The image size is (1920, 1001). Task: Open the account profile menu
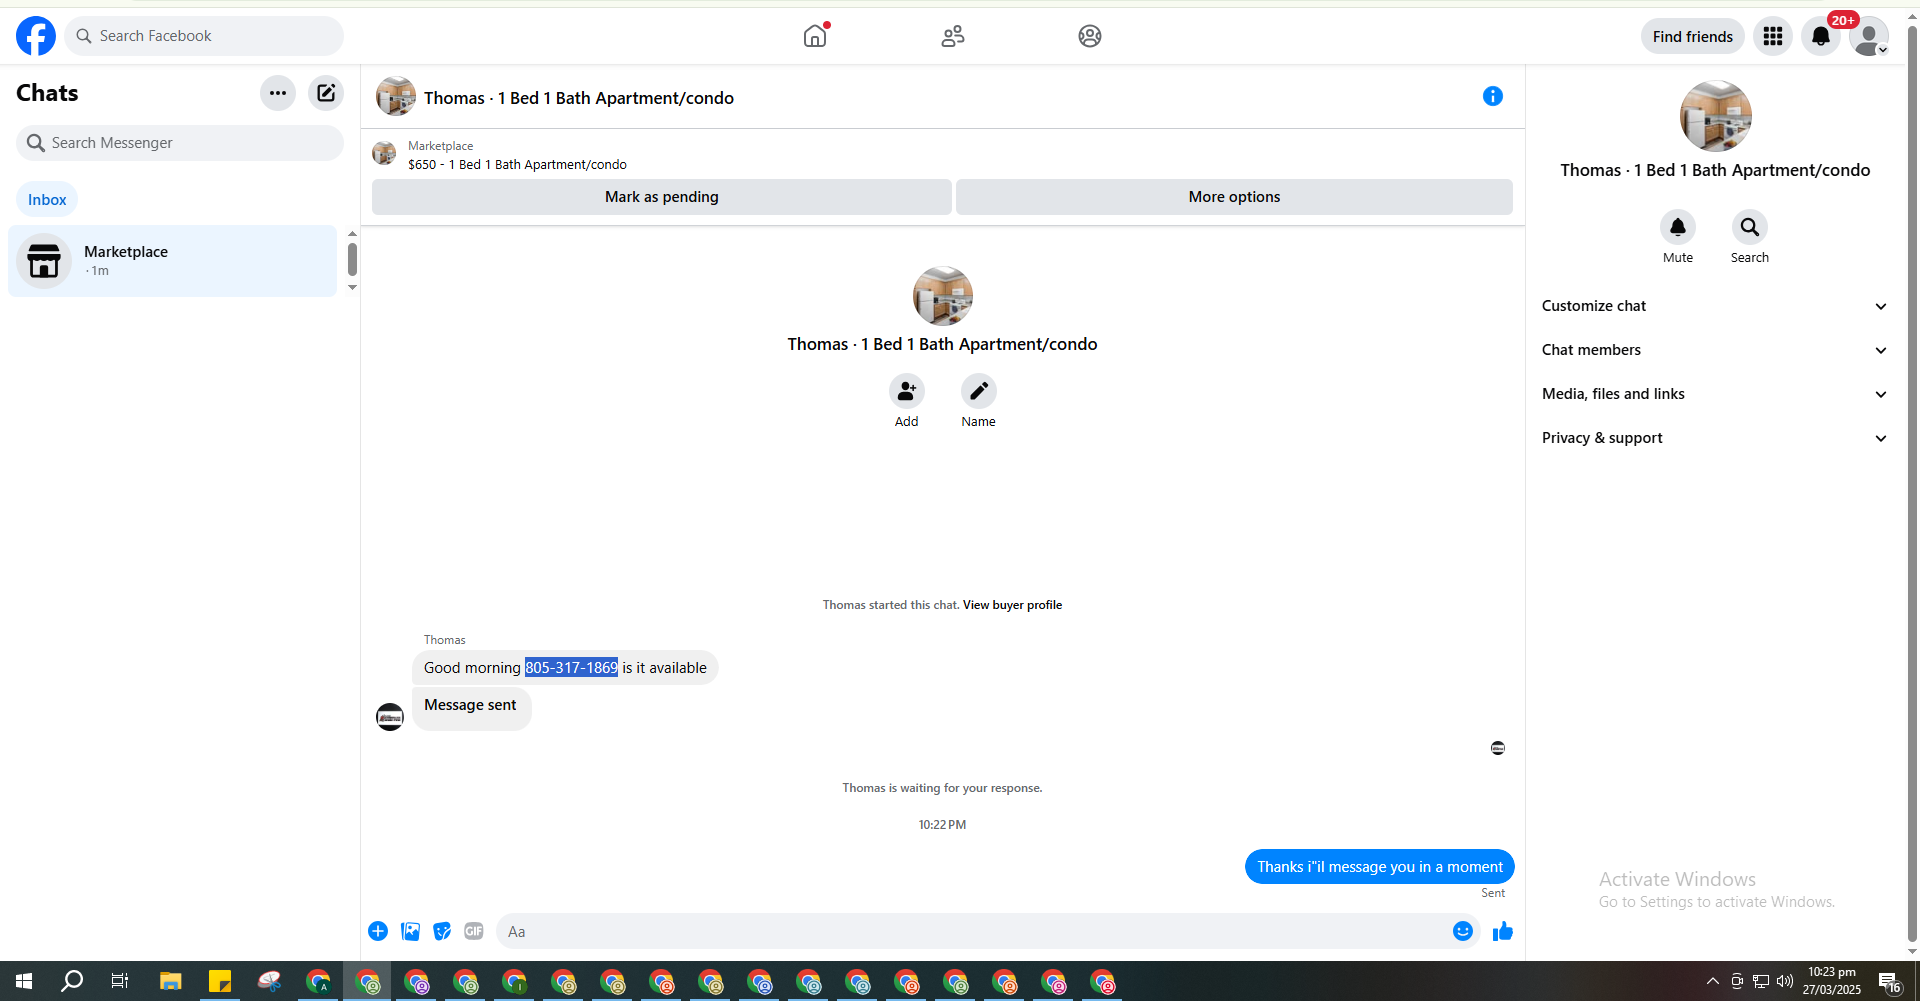(1869, 36)
